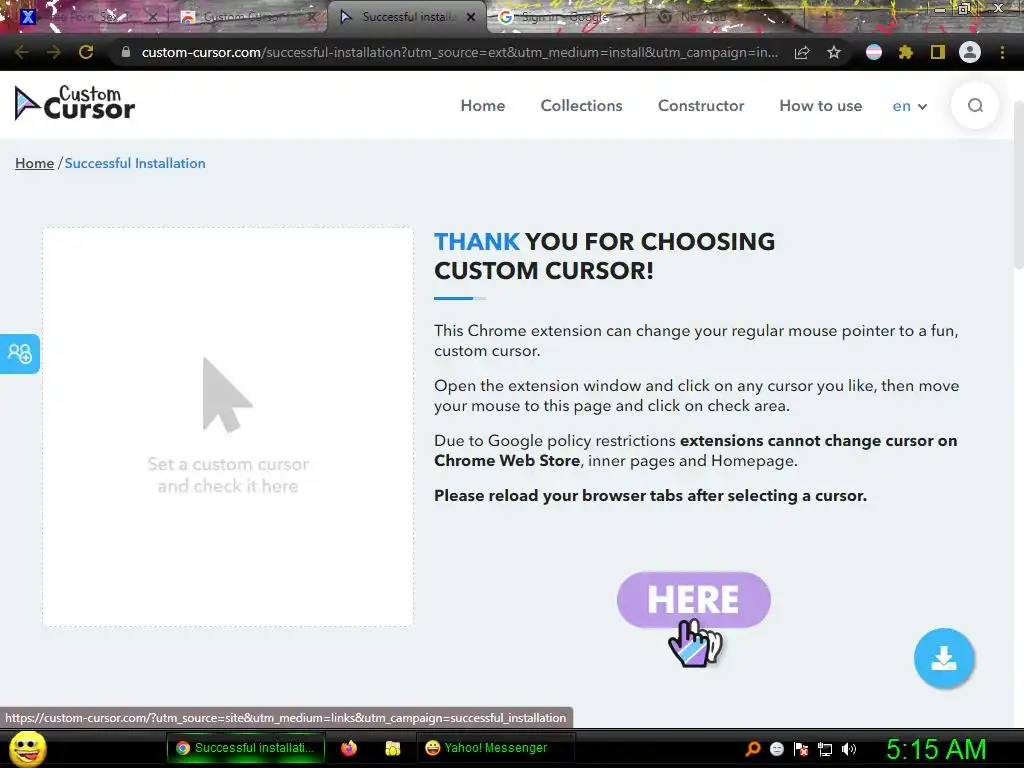This screenshot has width=1024, height=768.
Task: Select the Successful installati... taskbar item
Action: point(246,748)
